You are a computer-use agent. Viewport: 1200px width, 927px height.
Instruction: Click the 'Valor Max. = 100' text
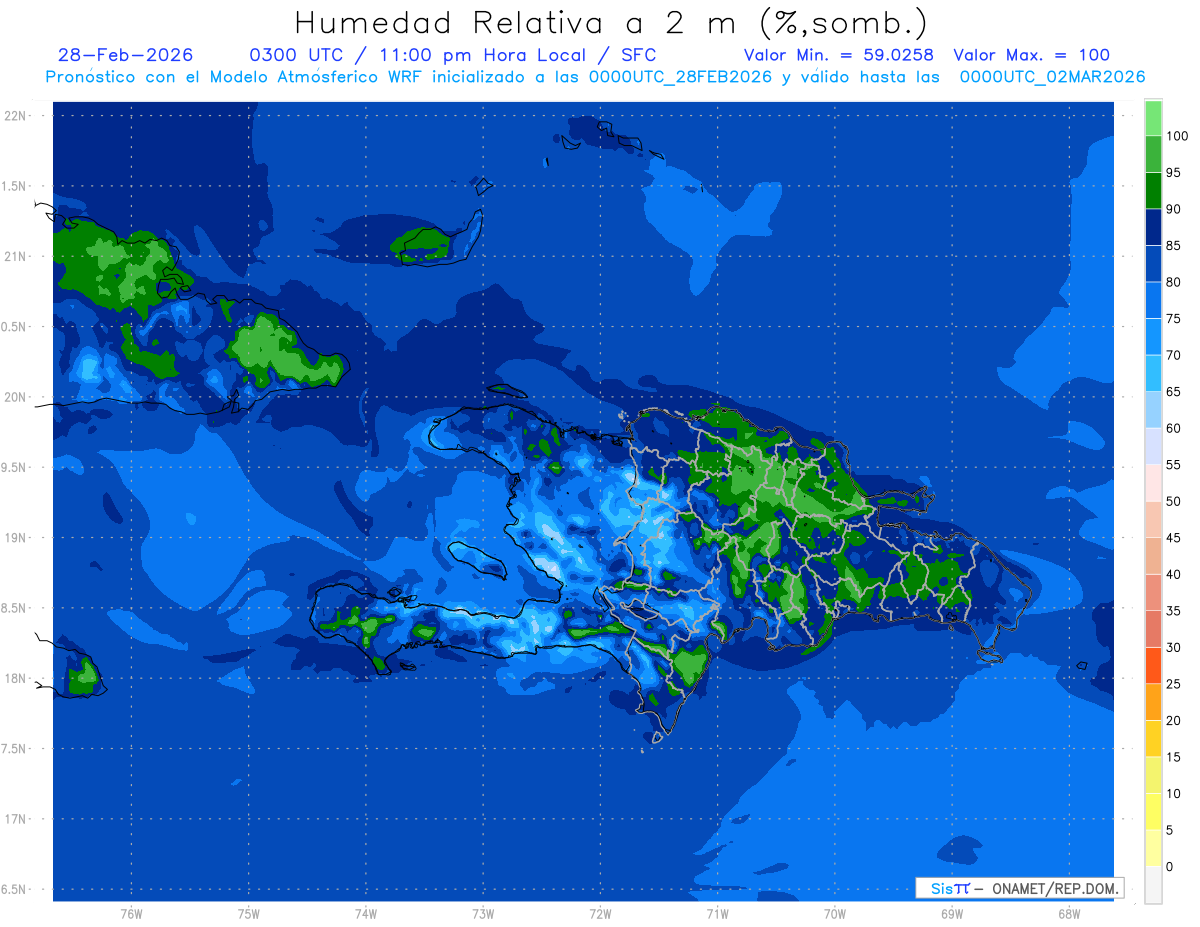(x=1032, y=55)
